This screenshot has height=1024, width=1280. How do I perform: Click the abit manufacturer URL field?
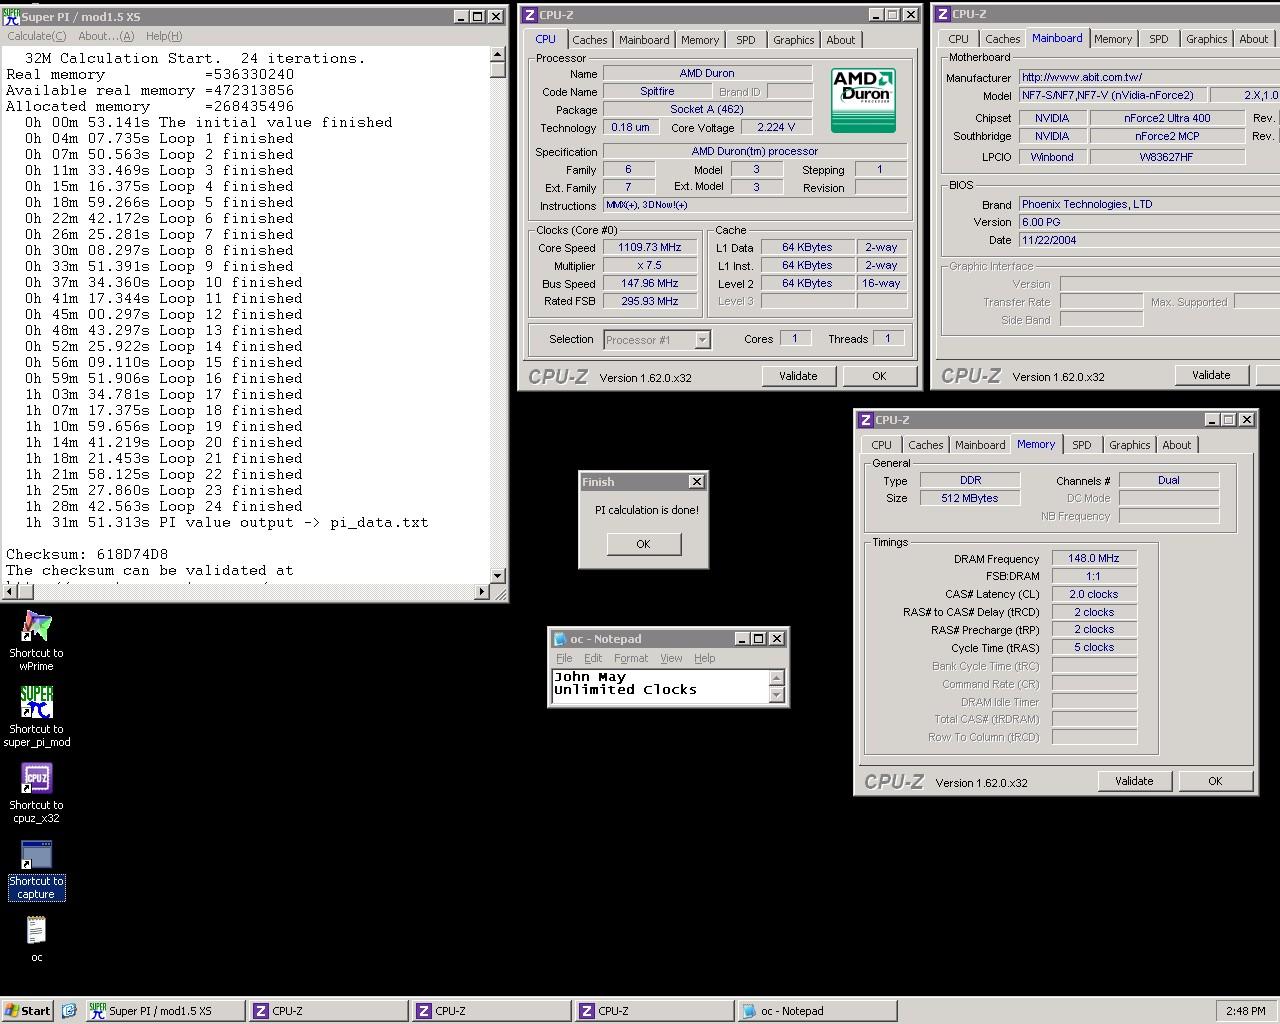click(x=1149, y=77)
